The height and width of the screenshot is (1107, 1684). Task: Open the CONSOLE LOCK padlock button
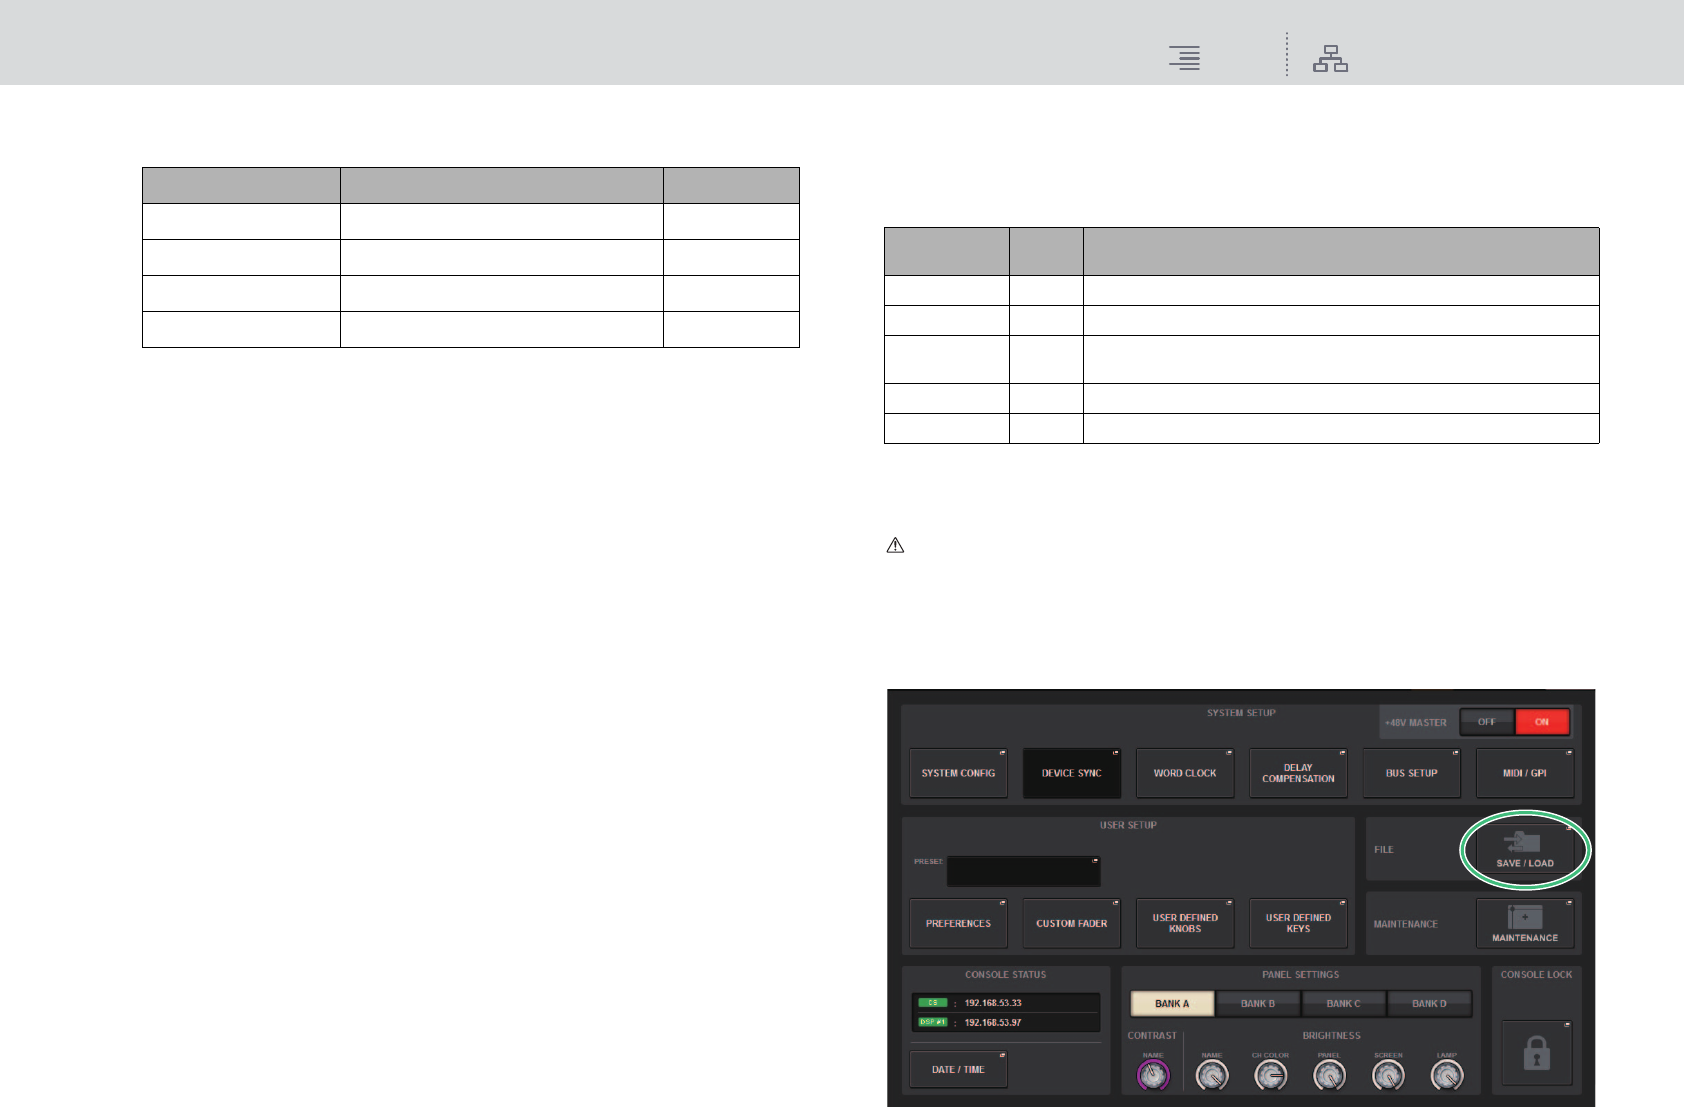click(1536, 1053)
